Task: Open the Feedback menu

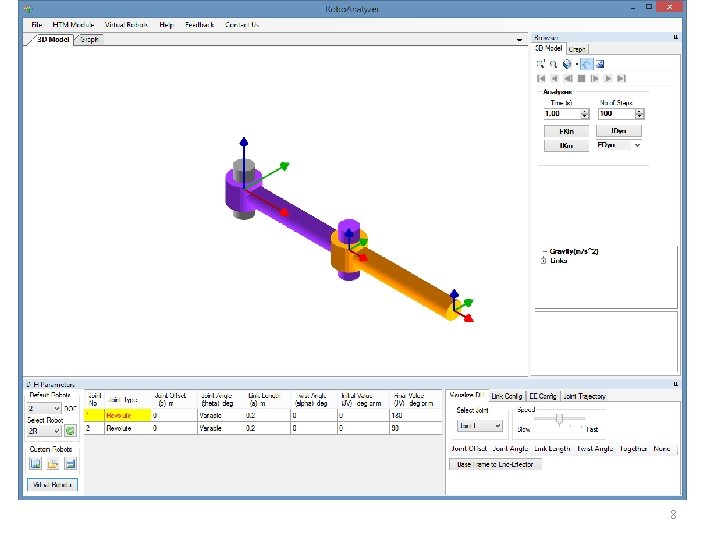Action: pos(199,25)
